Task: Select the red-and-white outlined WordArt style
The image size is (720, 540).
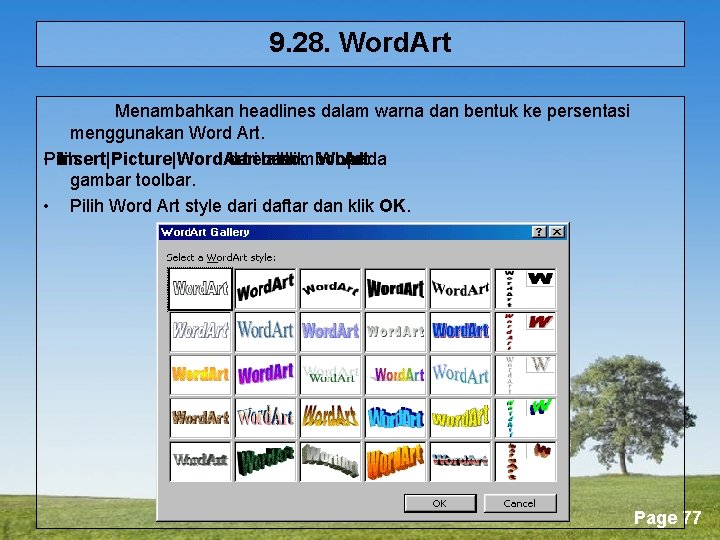Action: 265,418
